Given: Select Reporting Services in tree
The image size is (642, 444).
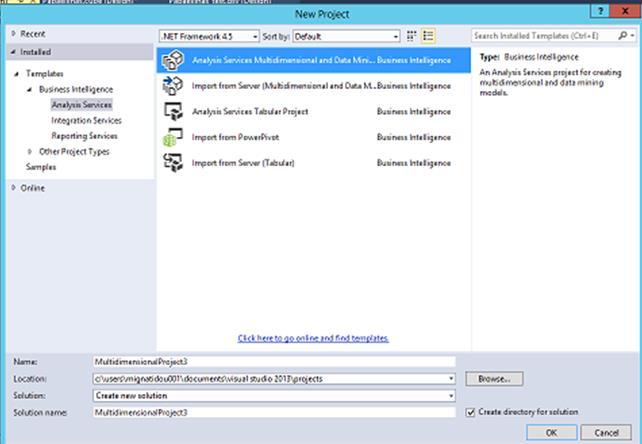Looking at the screenshot, I should [84, 136].
